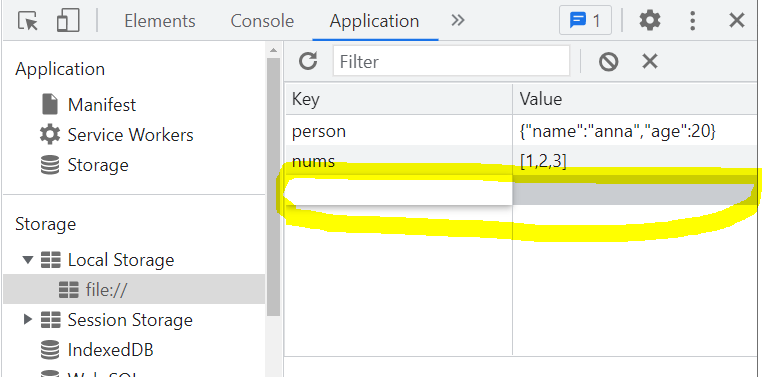Expand the Session Storage tree node
Image resolution: width=762 pixels, height=377 pixels.
(28, 320)
